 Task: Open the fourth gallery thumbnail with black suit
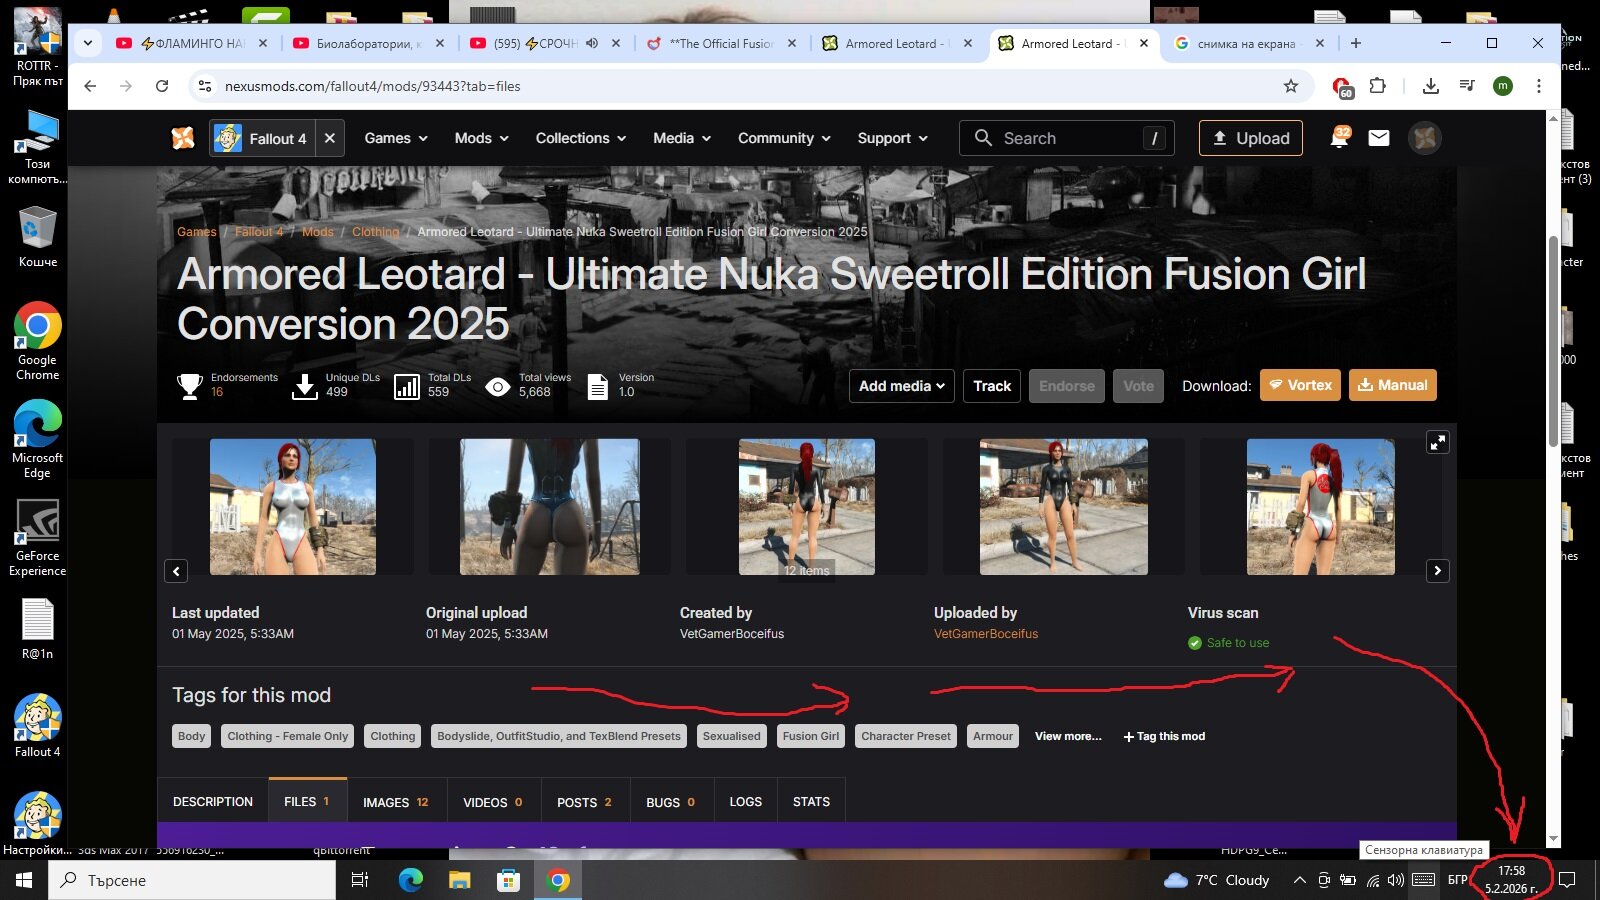coord(1064,507)
